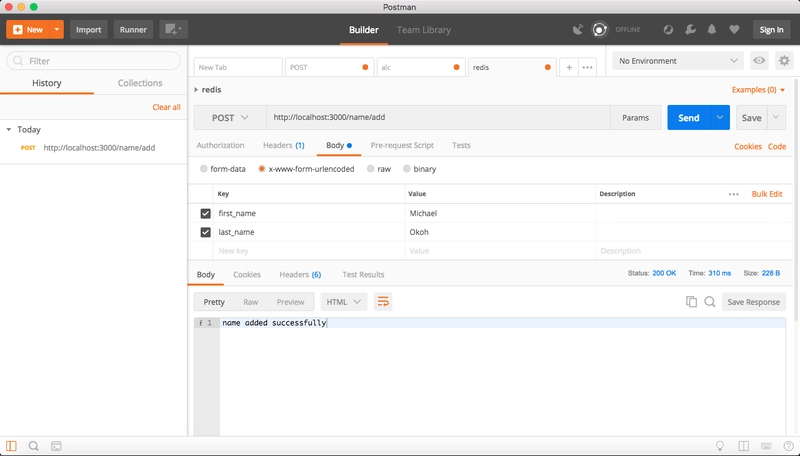Open response Headers (6) tab

300,274
